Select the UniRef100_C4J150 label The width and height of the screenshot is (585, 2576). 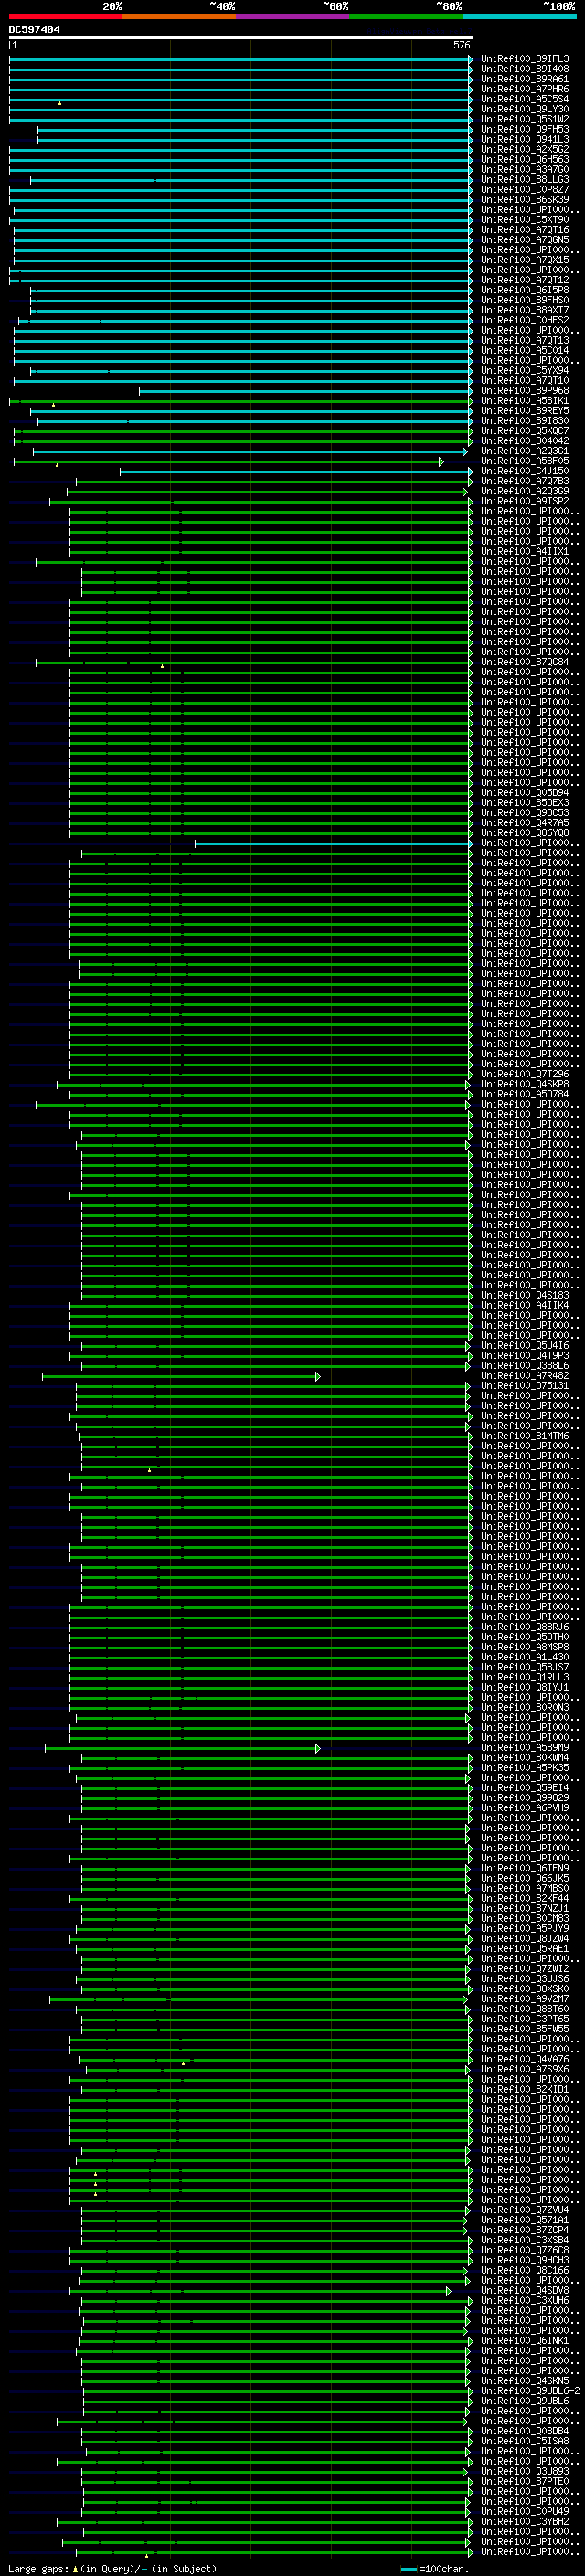tap(525, 471)
